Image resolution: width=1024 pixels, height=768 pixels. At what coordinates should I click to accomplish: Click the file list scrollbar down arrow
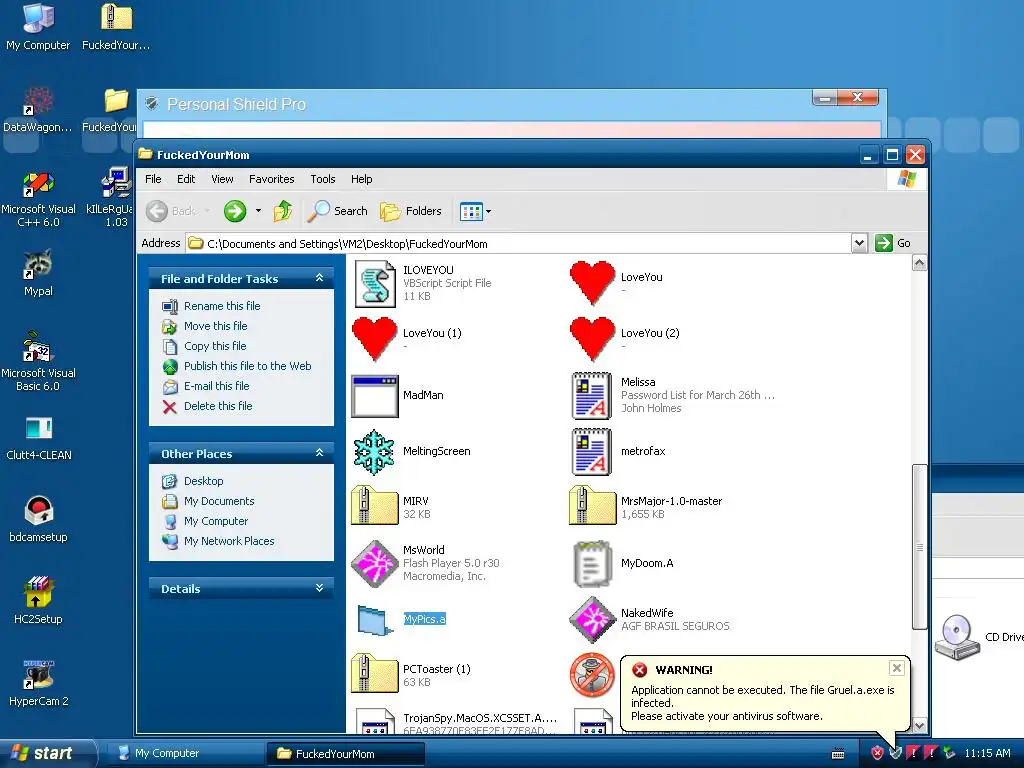pos(920,725)
